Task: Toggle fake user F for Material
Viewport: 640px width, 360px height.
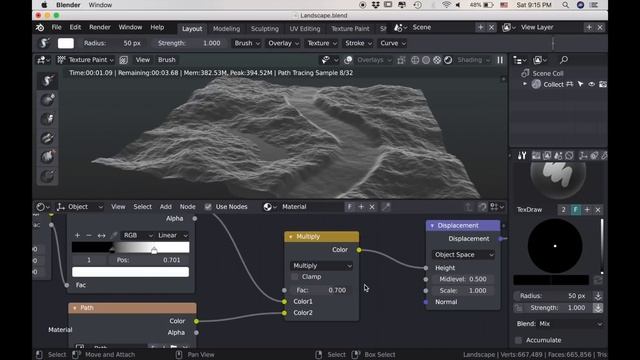Action: 349,207
